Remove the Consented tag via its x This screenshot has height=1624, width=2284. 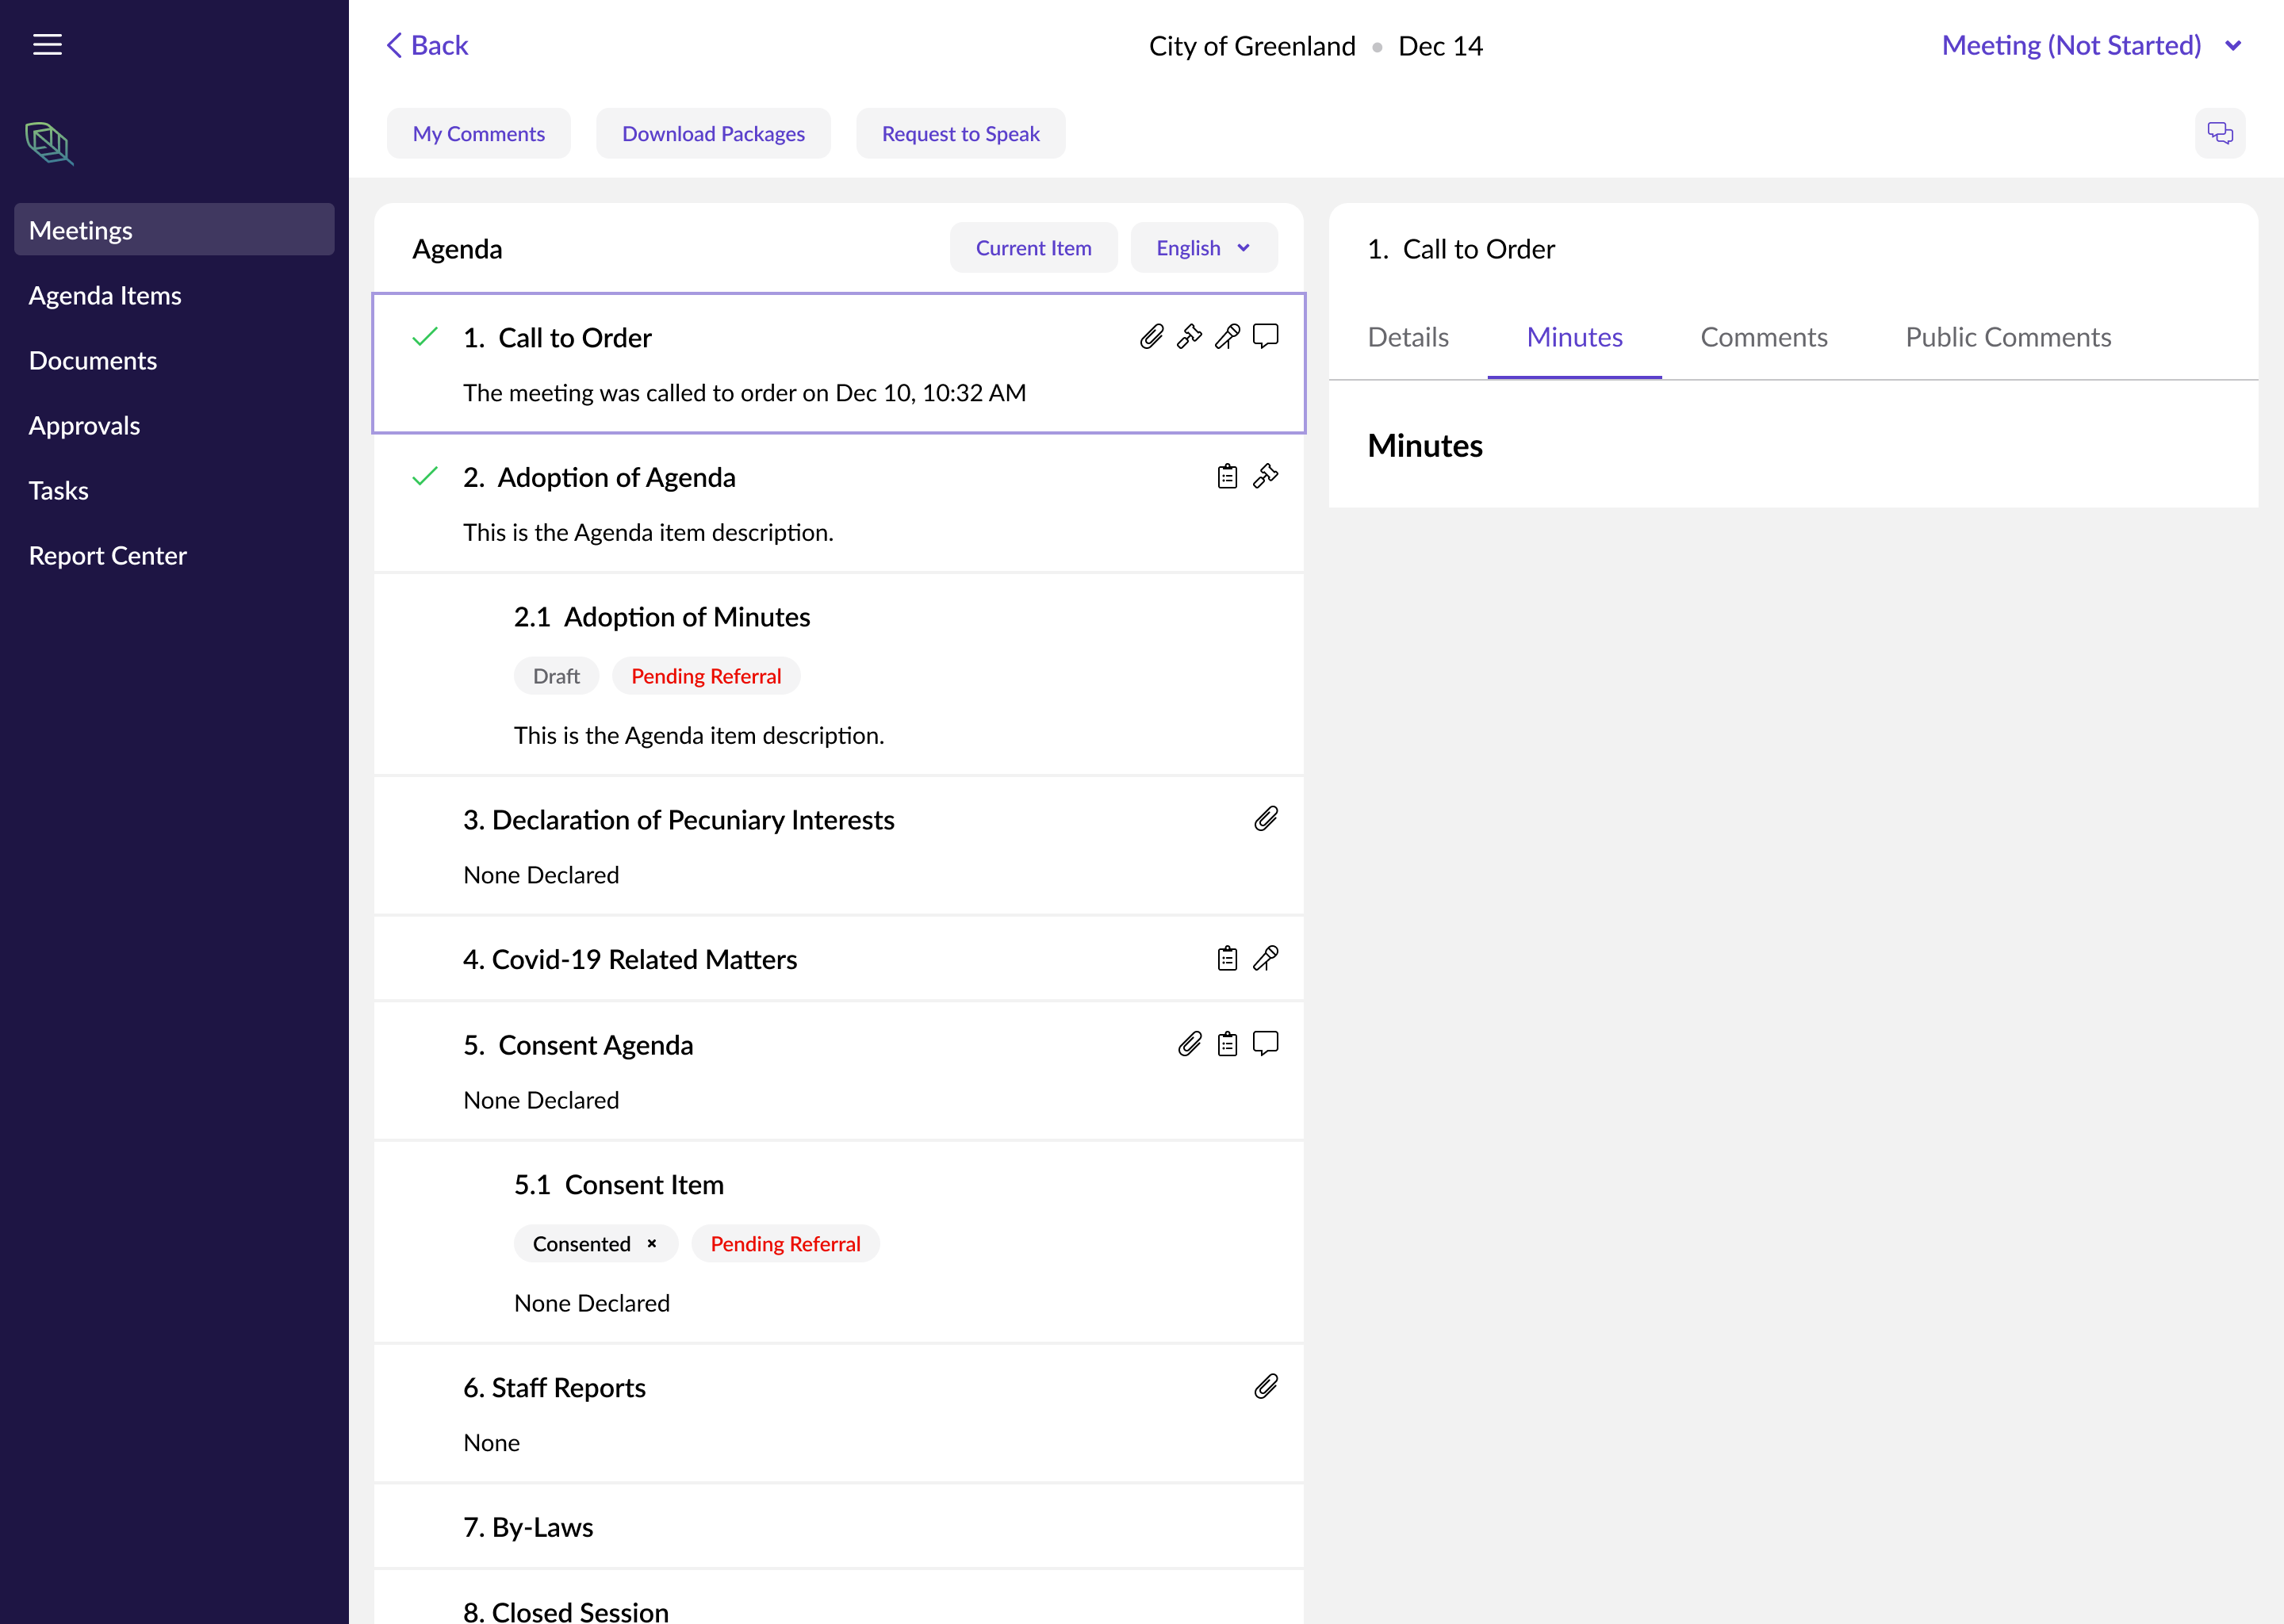pyautogui.click(x=652, y=1243)
